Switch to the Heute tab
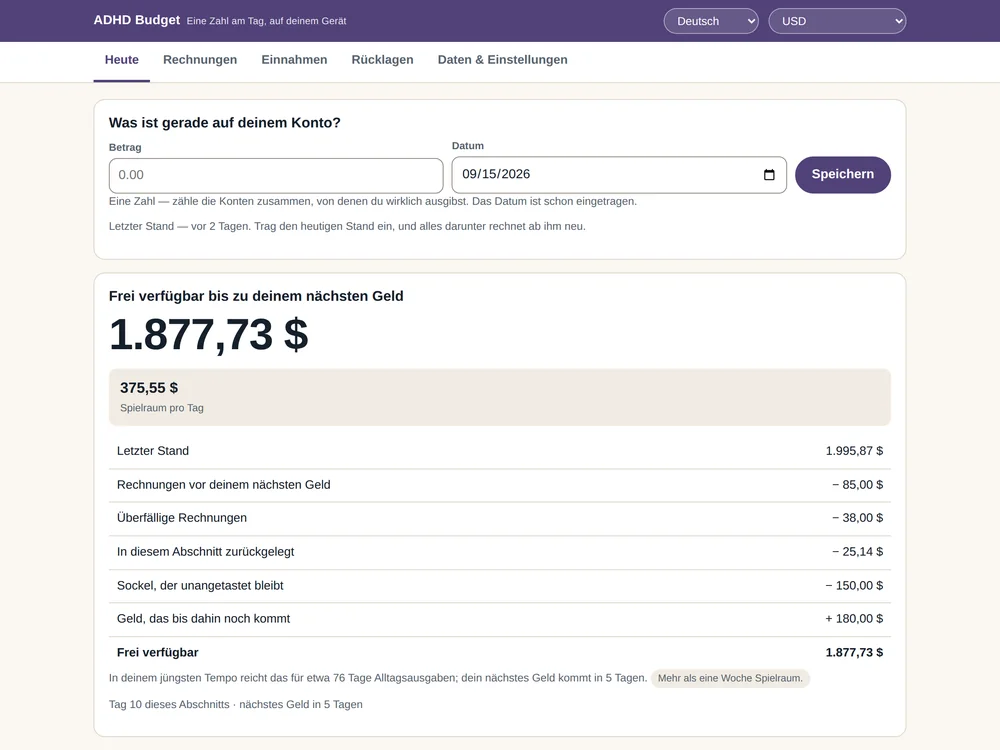Screen dimensions: 1000x750 122,60
